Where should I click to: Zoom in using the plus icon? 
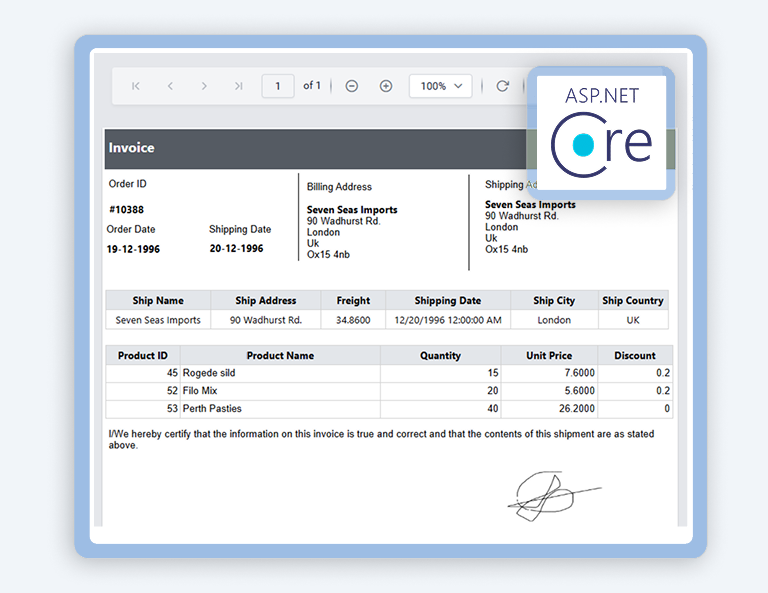coord(386,86)
